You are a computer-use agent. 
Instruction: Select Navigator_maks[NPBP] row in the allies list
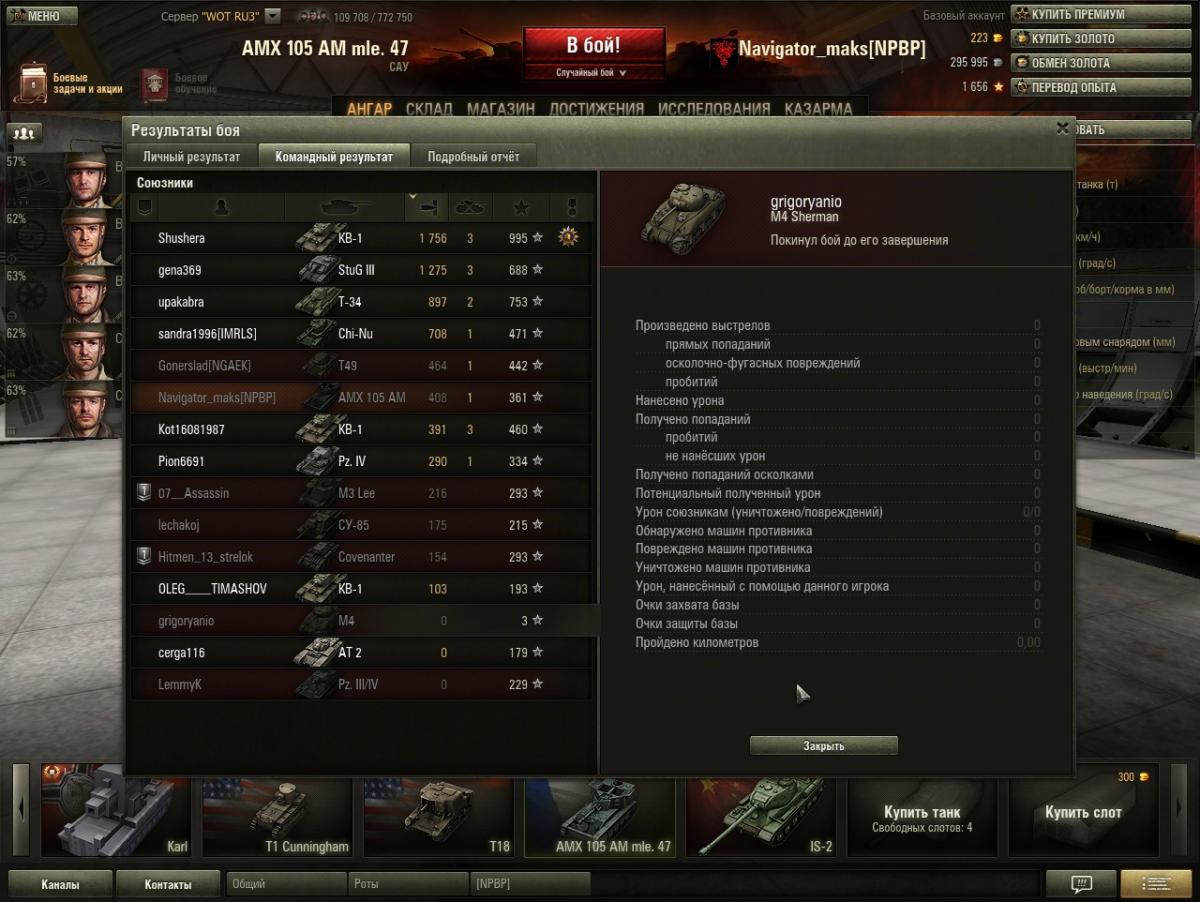[362, 398]
